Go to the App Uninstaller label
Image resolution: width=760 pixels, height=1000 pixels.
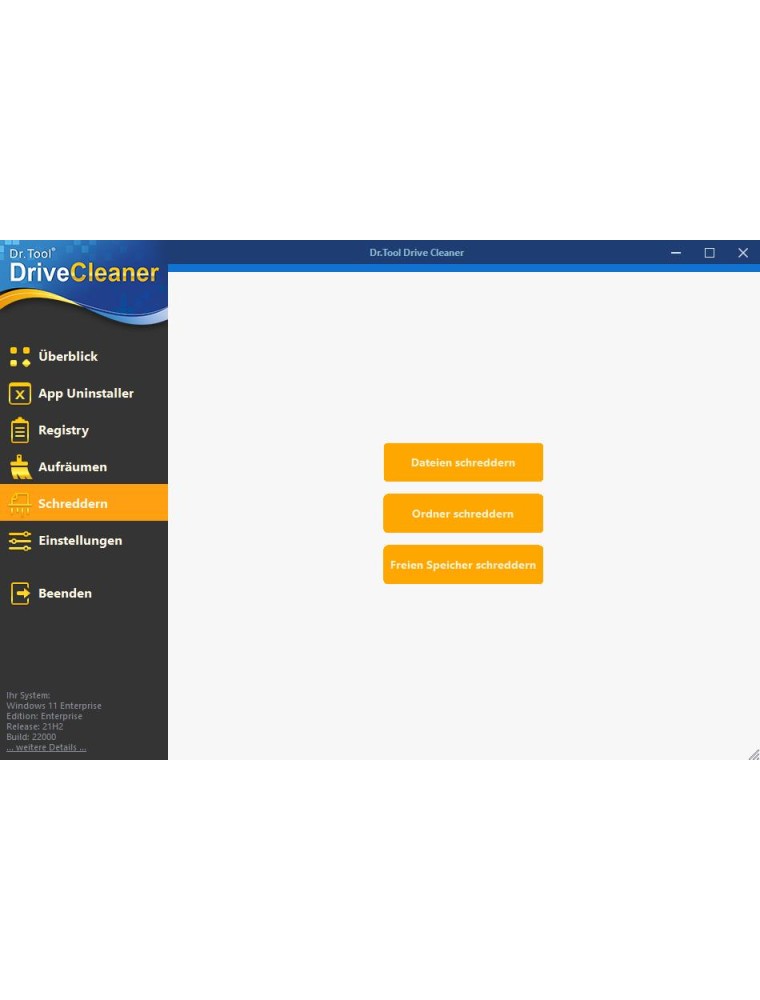tap(86, 394)
